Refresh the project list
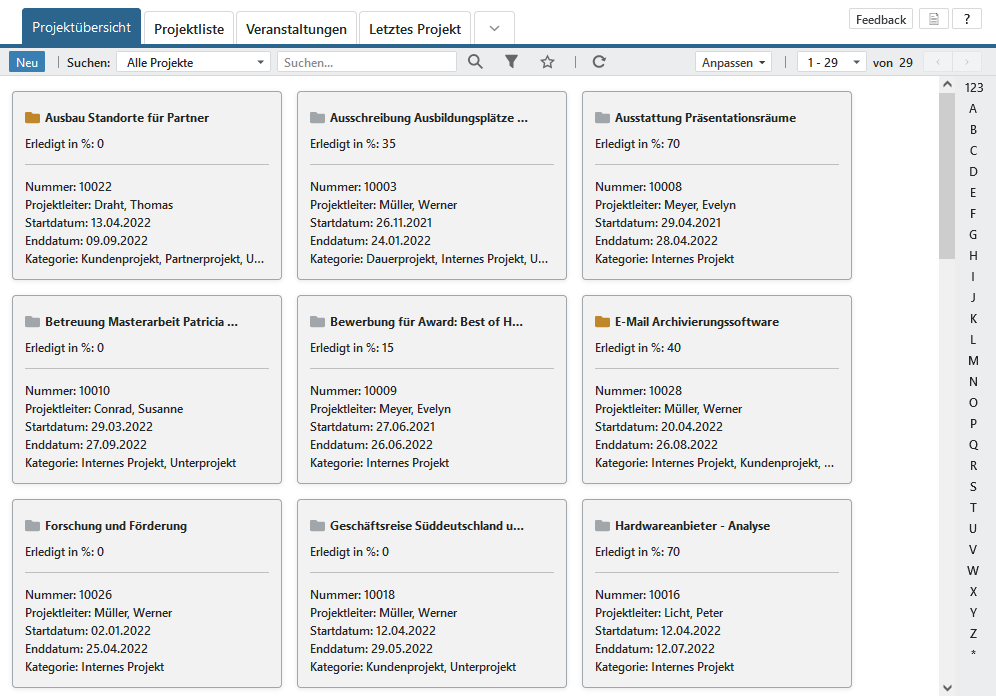This screenshot has height=696, width=996. click(x=599, y=62)
